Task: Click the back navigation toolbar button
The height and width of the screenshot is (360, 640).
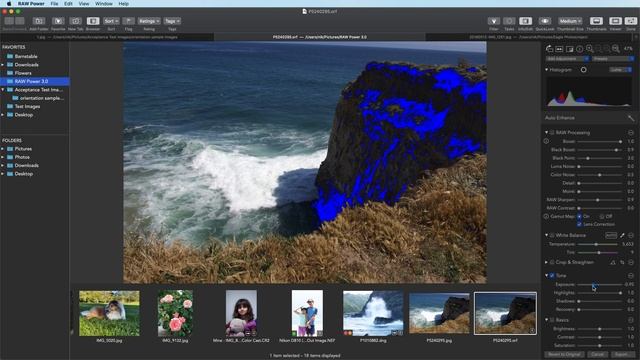Action: [x=9, y=21]
